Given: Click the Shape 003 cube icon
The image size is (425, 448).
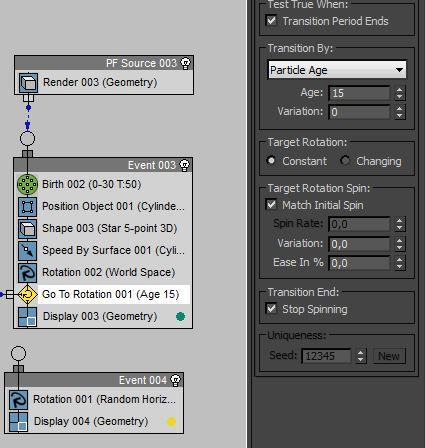Looking at the screenshot, I should 27,228.
